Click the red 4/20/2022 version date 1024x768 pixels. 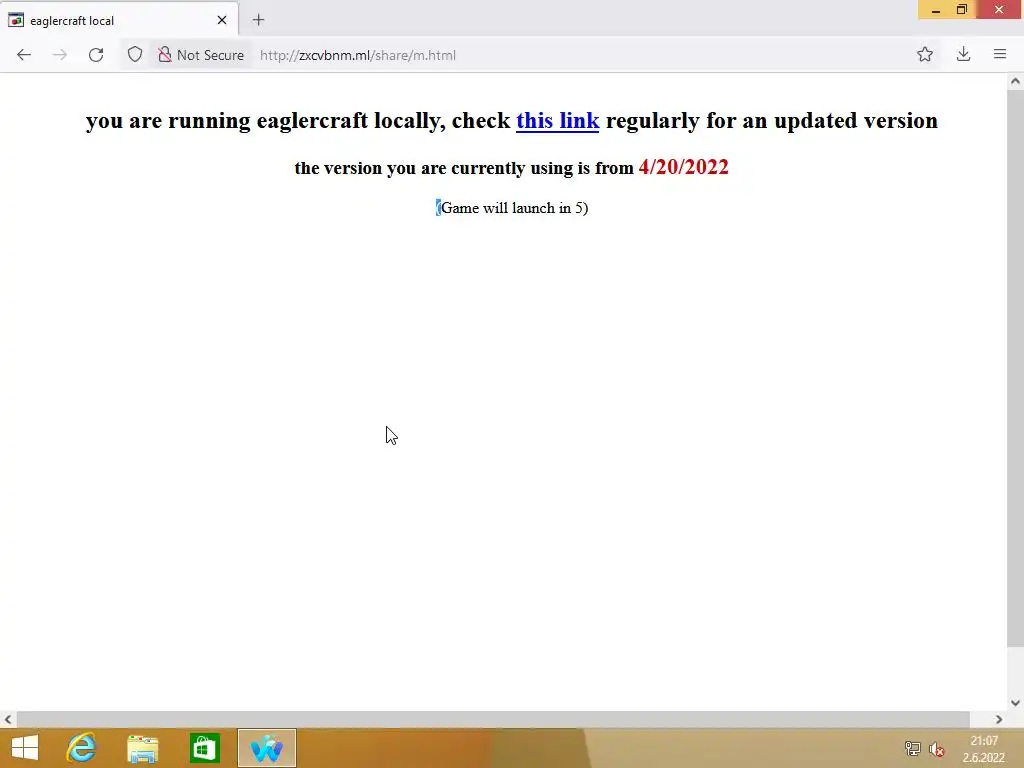(x=683, y=167)
